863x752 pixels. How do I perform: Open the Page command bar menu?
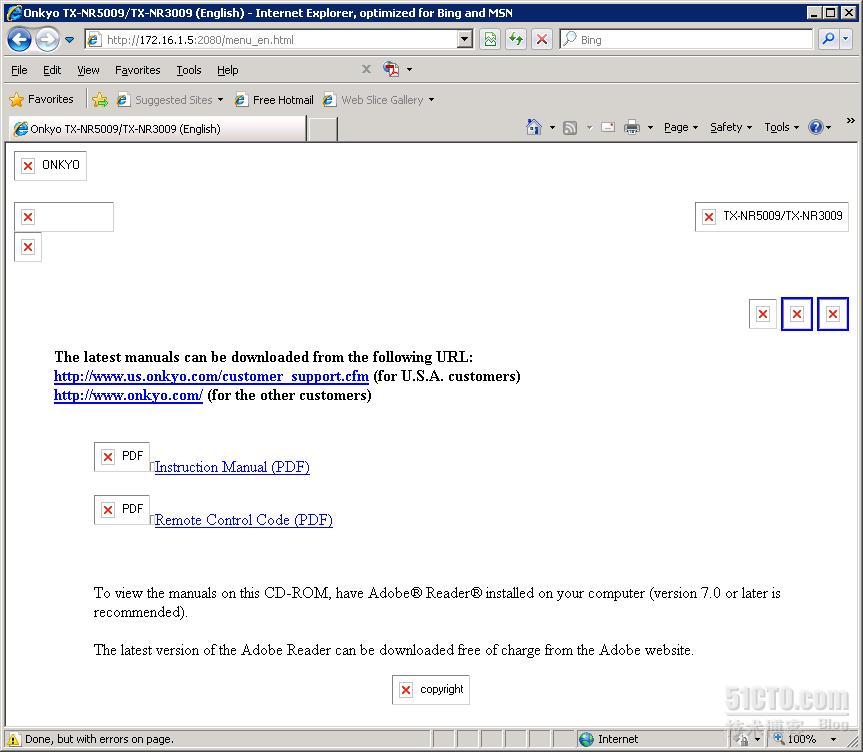[681, 127]
